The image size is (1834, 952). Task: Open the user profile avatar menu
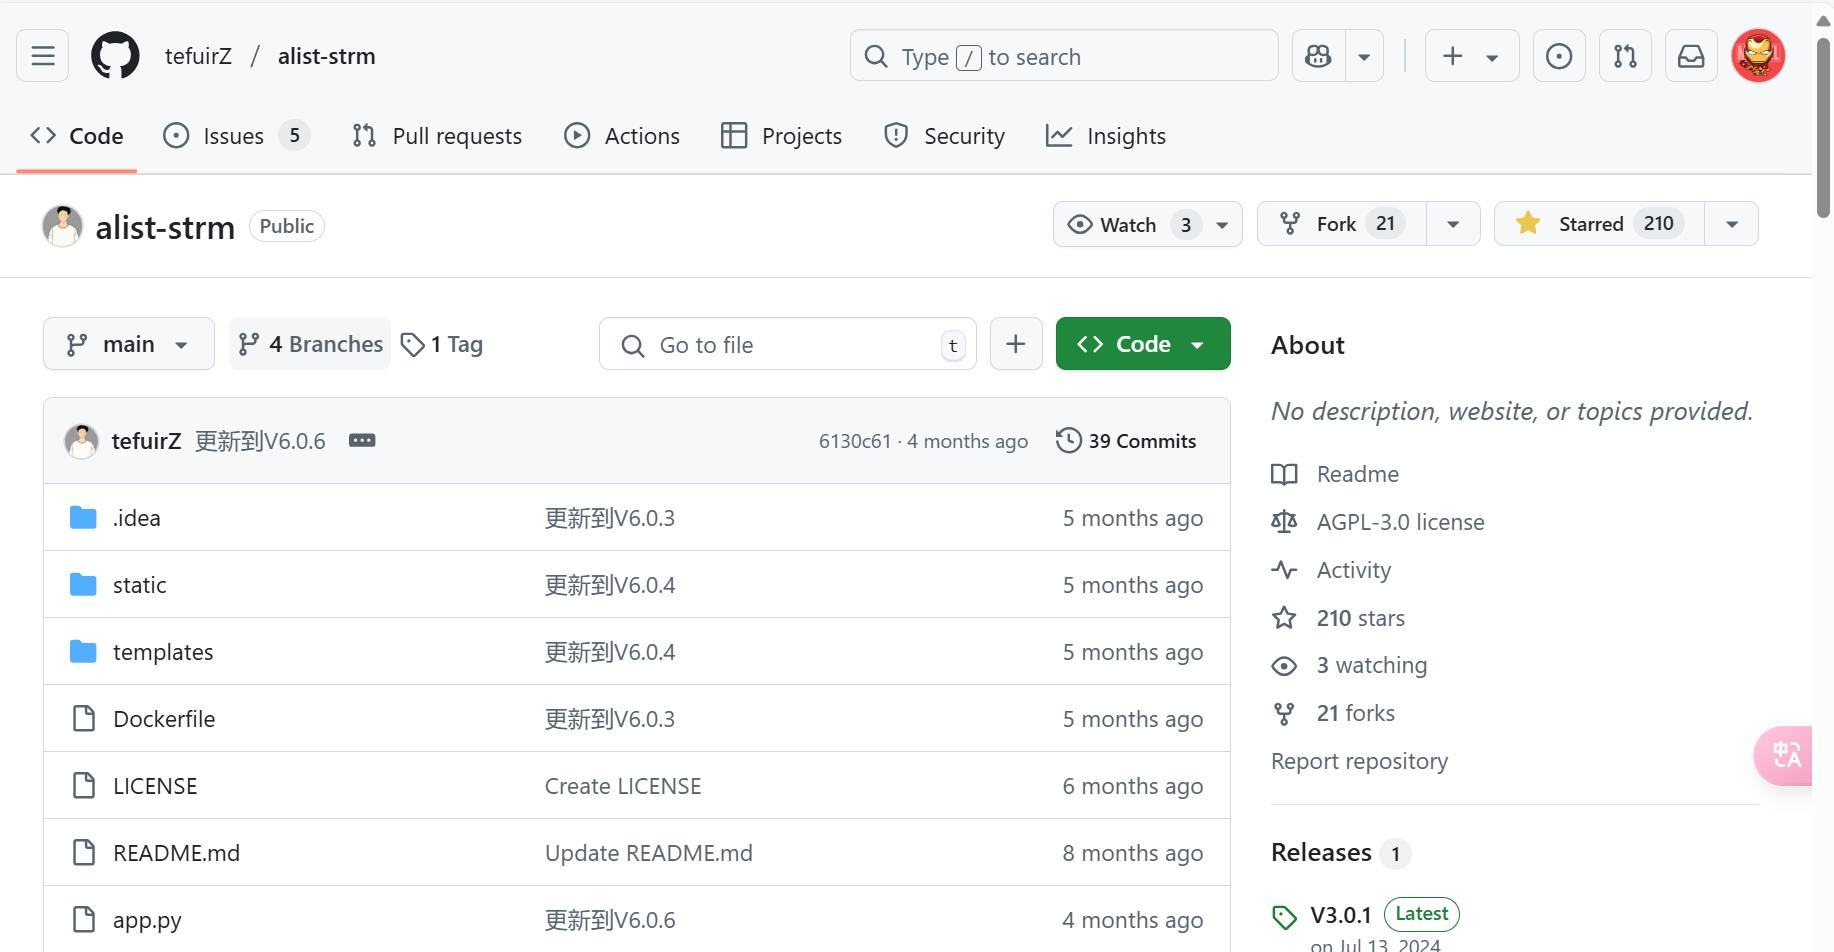pyautogui.click(x=1758, y=56)
